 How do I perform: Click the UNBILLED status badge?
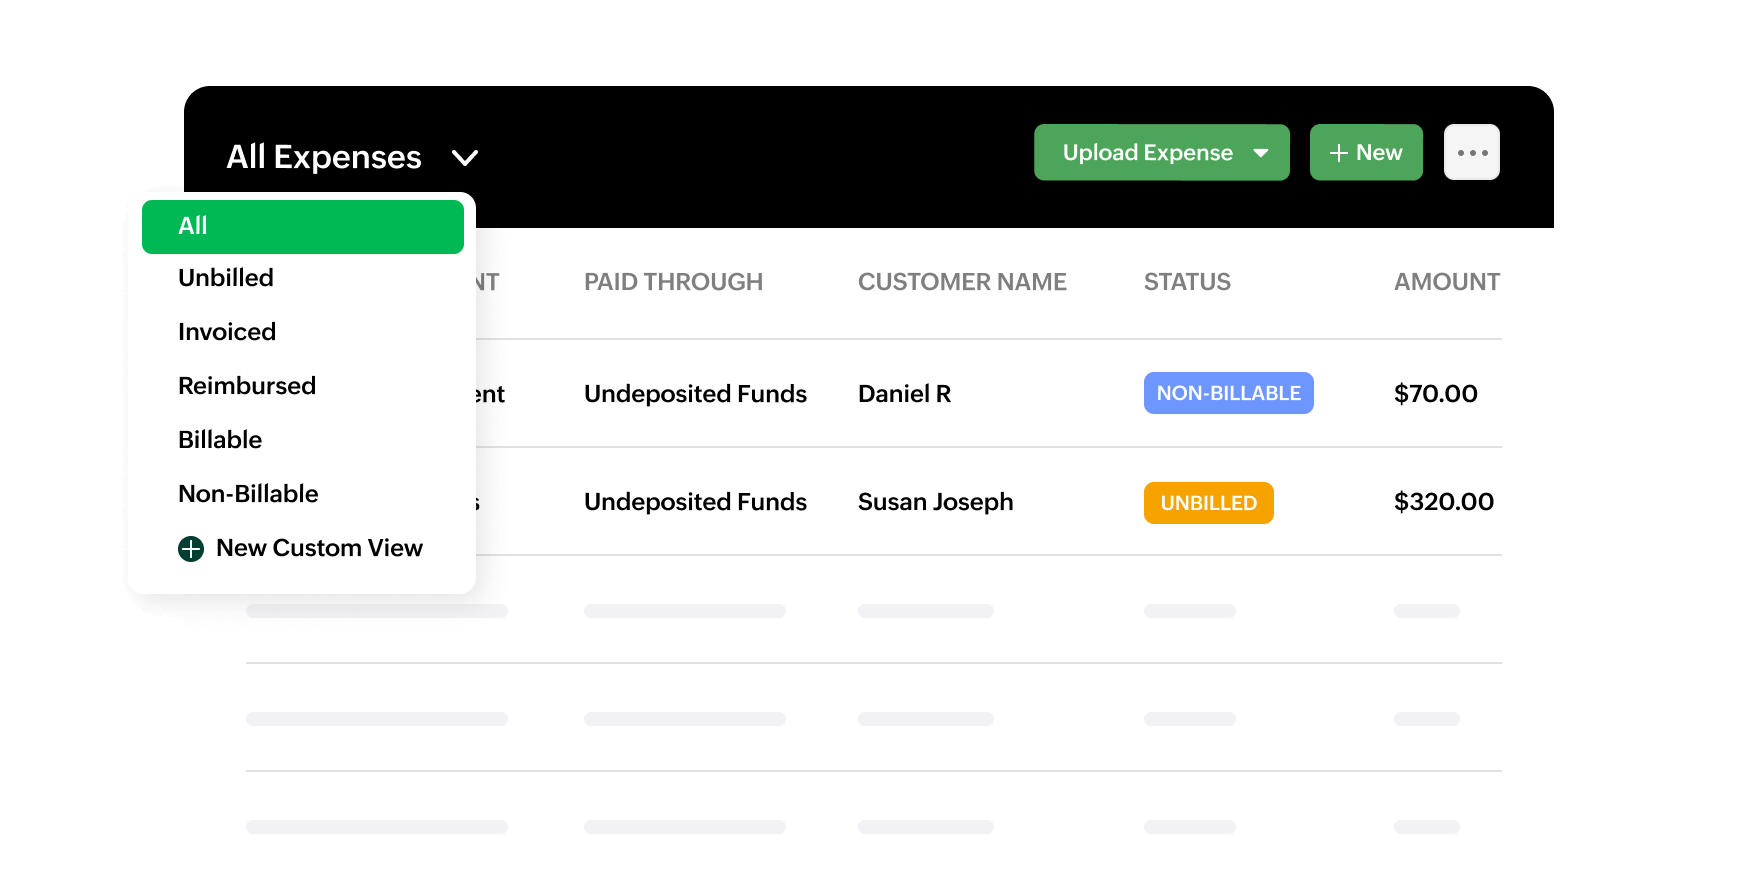pos(1208,503)
